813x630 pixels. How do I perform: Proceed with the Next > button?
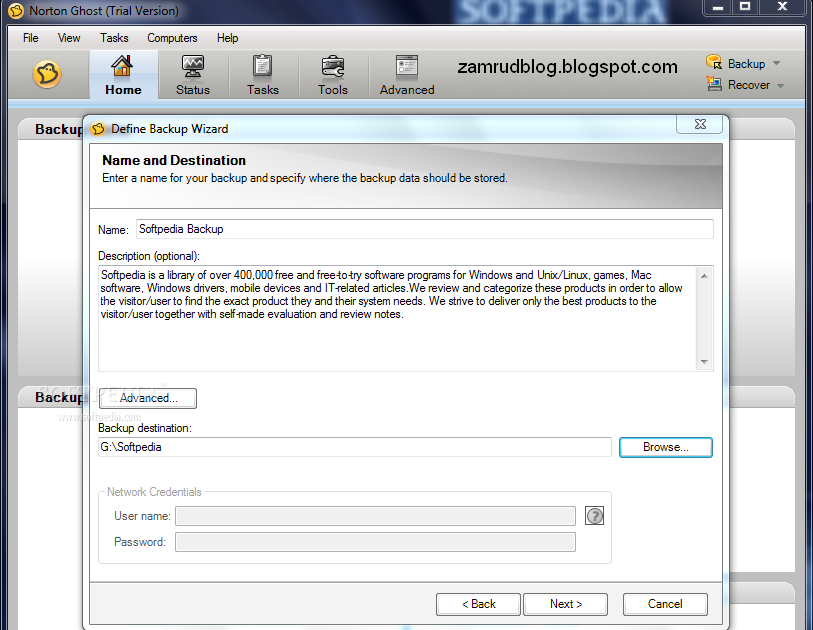[x=565, y=604]
